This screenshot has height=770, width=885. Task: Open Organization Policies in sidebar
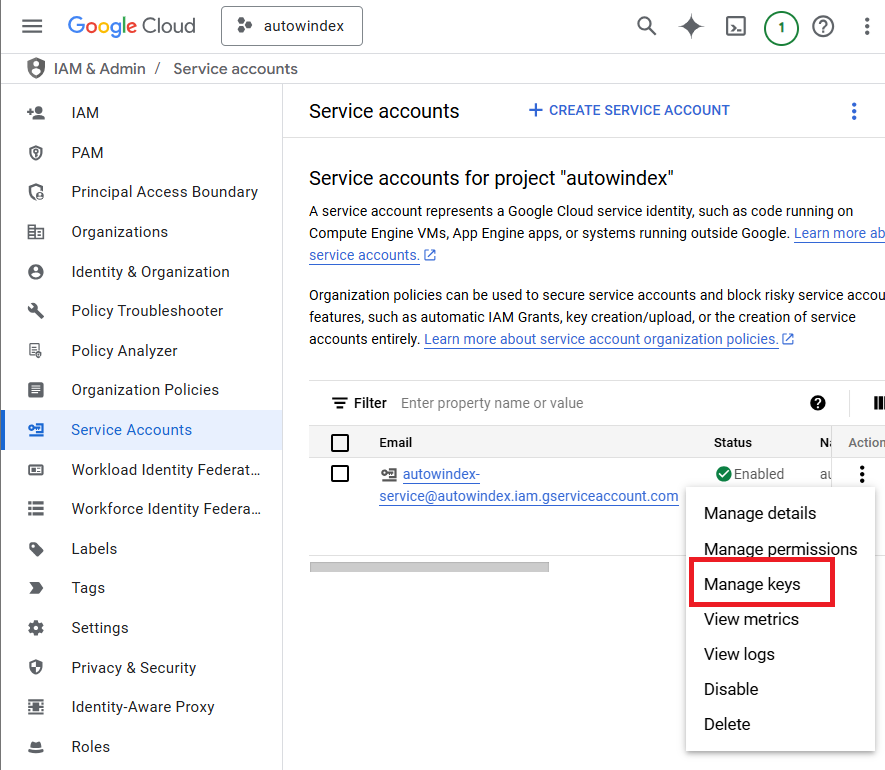(142, 390)
